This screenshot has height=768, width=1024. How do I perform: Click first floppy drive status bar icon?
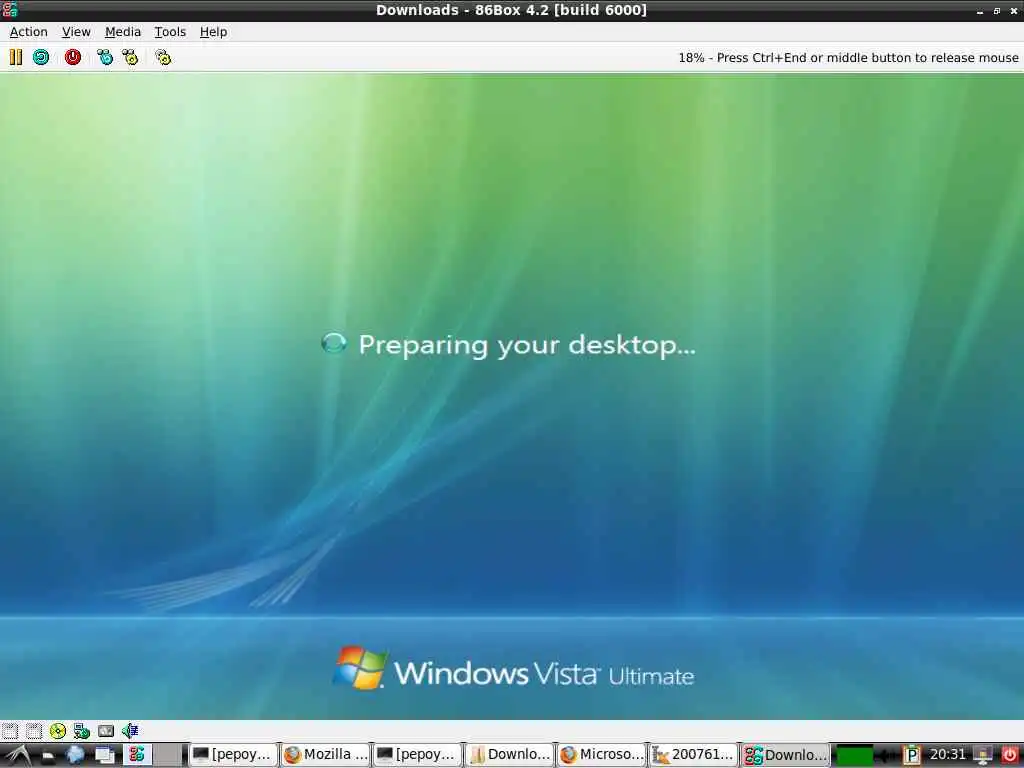(10, 731)
